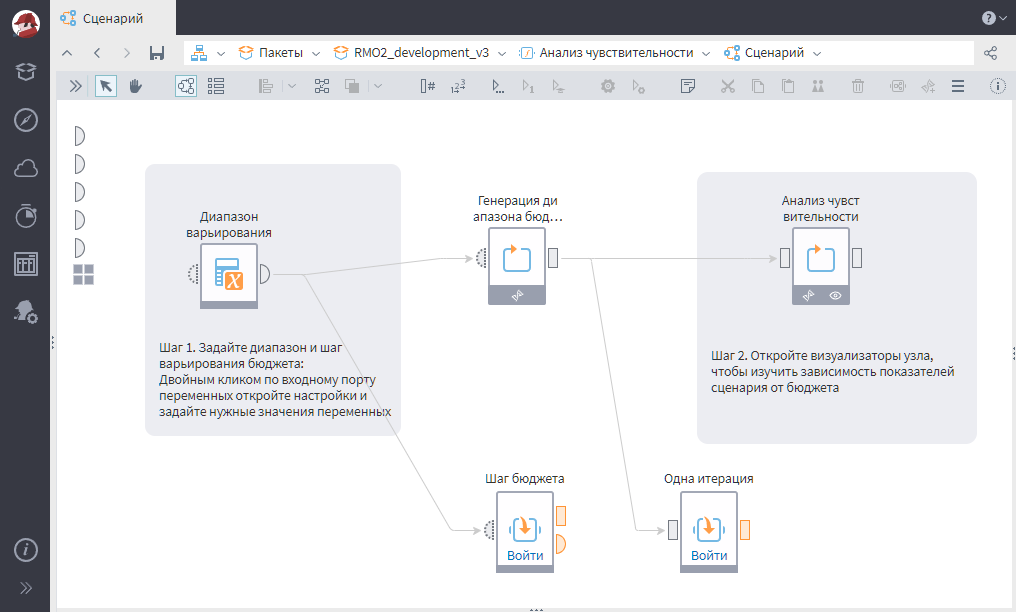The width and height of the screenshot is (1016, 612).
Task: Open the align nodes dropdown arrow
Action: coord(292,86)
